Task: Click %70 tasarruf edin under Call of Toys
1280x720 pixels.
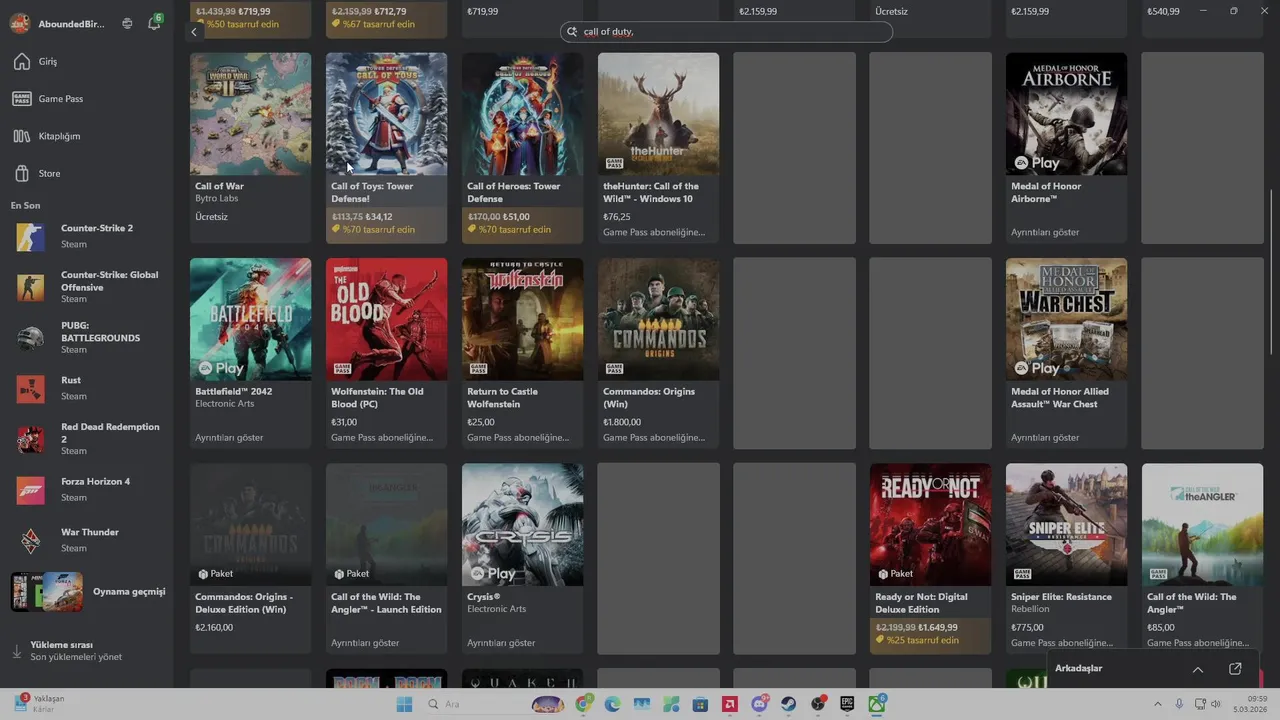Action: (379, 230)
